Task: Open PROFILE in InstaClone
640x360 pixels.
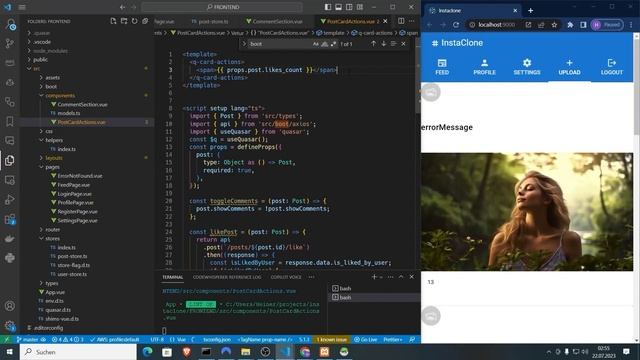Action: tap(484, 67)
